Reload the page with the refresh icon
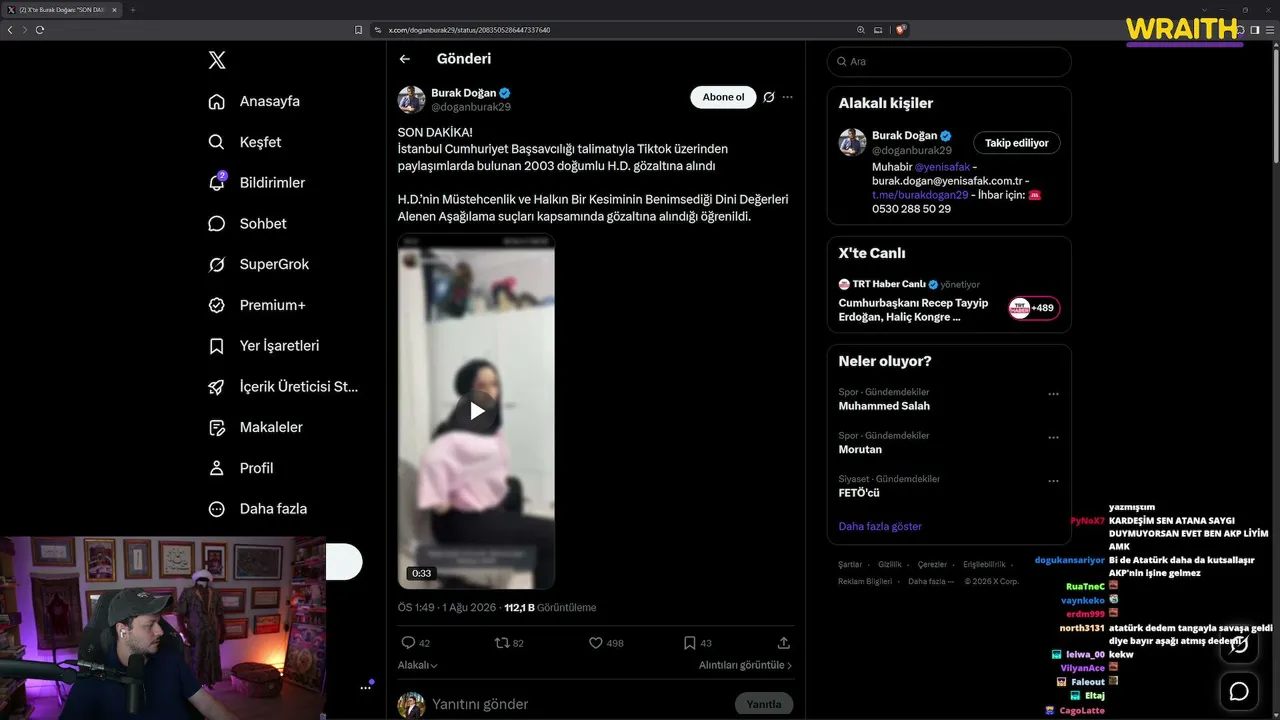The height and width of the screenshot is (720, 1280). coord(40,30)
